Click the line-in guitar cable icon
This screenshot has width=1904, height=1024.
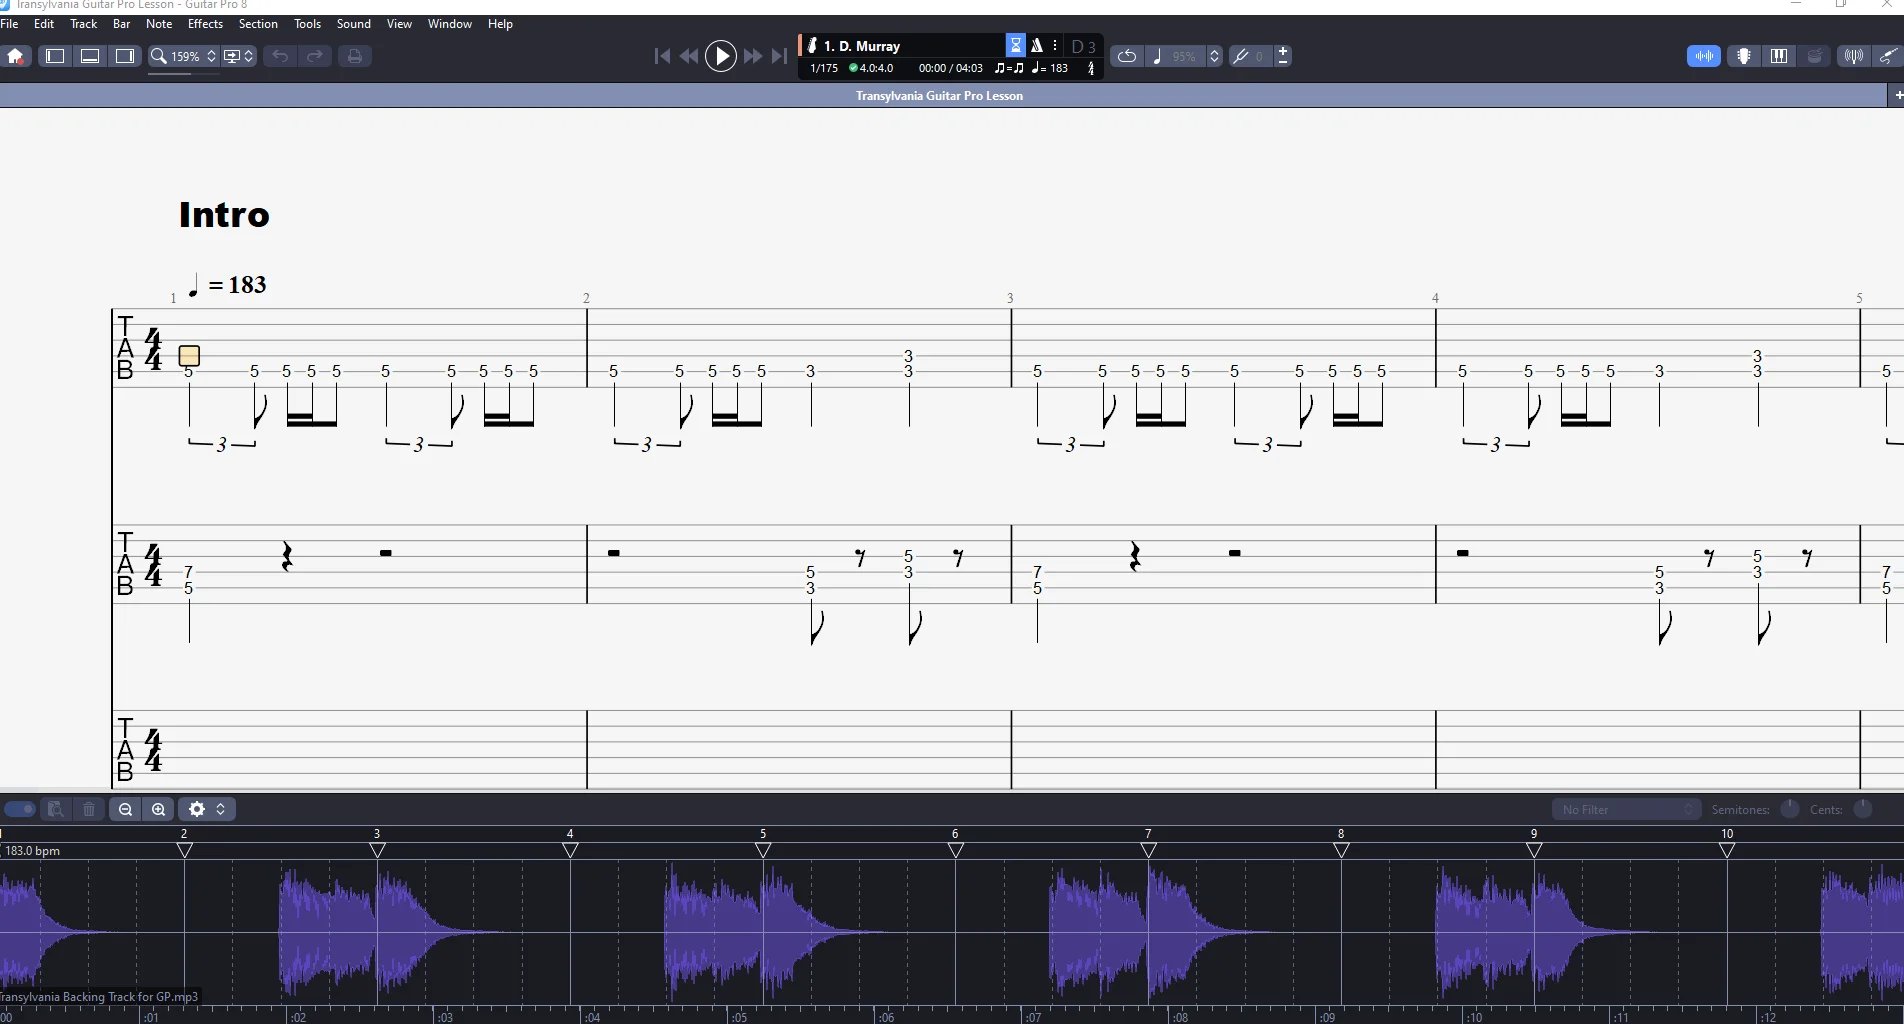point(1888,56)
